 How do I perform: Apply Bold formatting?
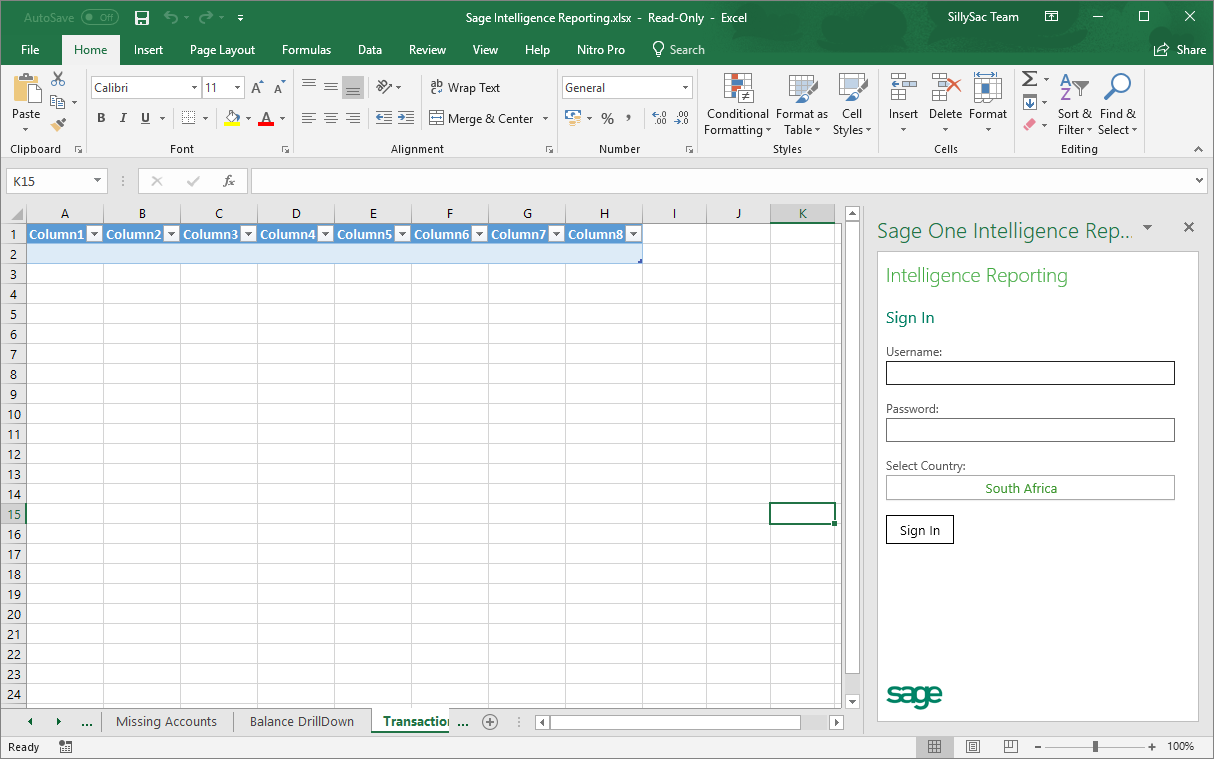[101, 118]
